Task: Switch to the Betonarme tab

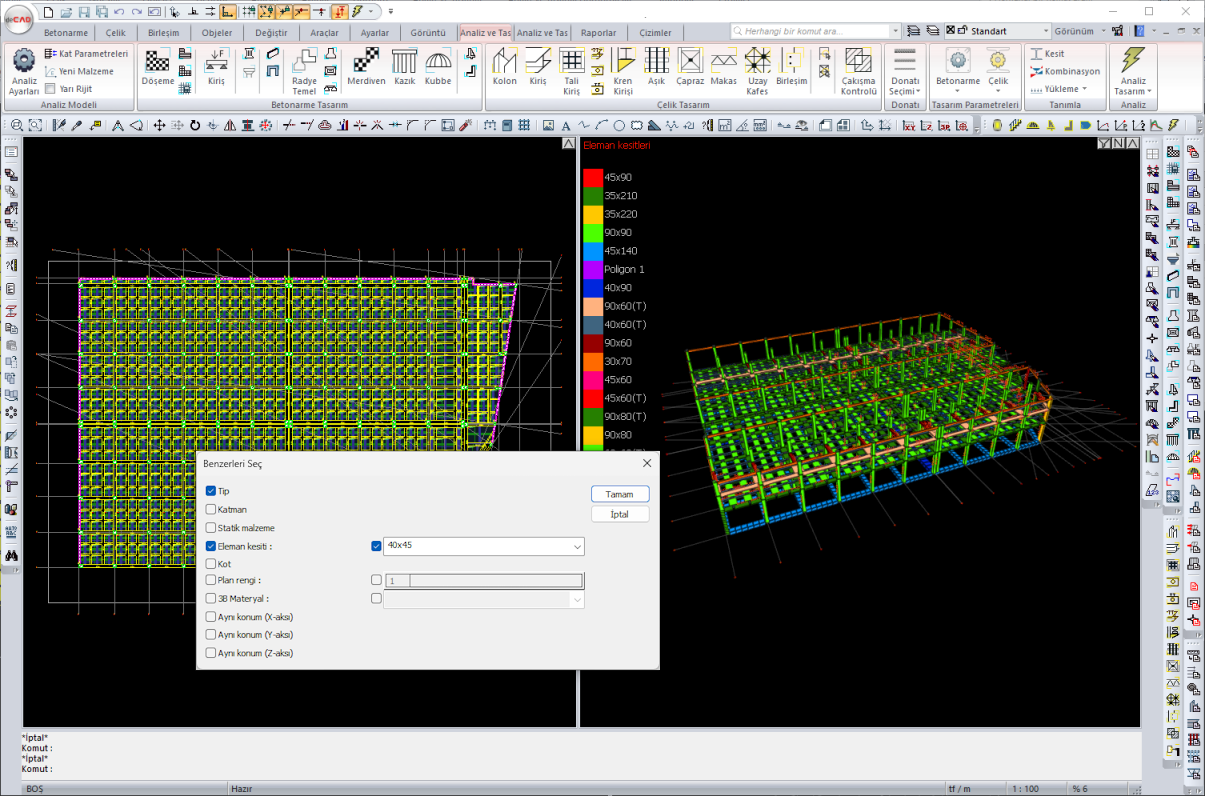Action: click(65, 32)
